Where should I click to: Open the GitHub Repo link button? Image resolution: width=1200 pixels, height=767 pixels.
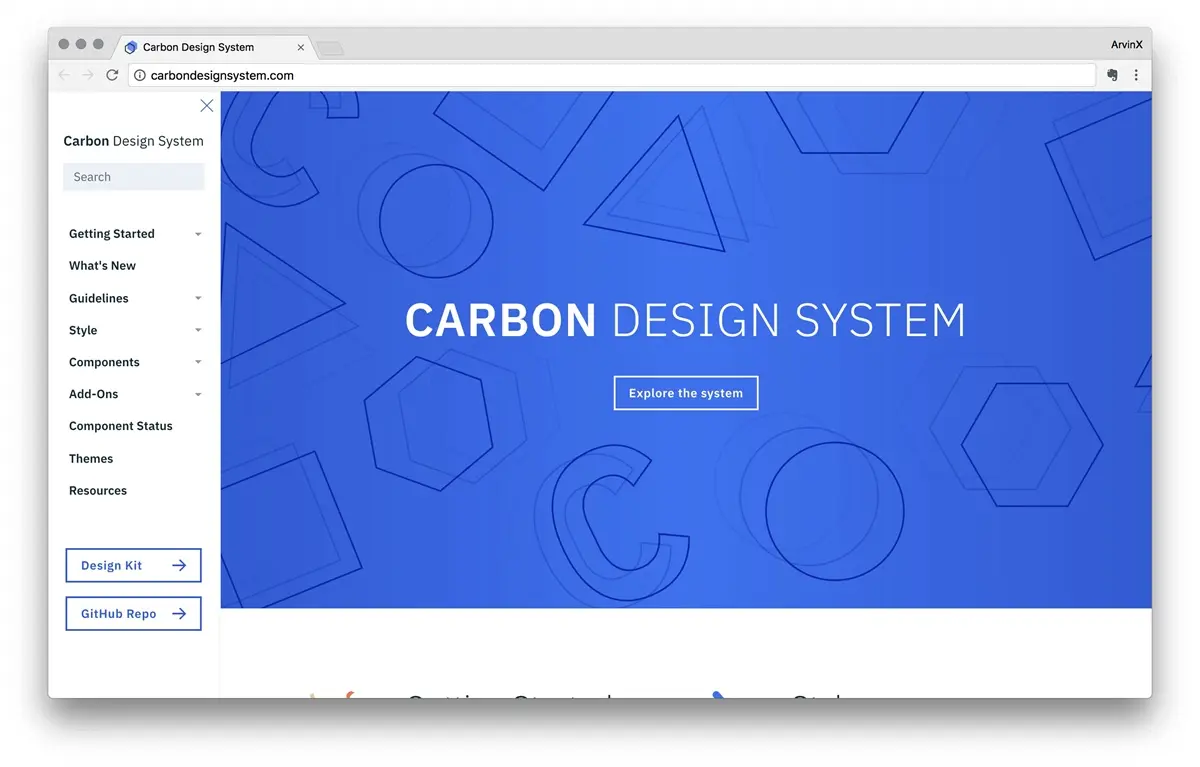(133, 614)
